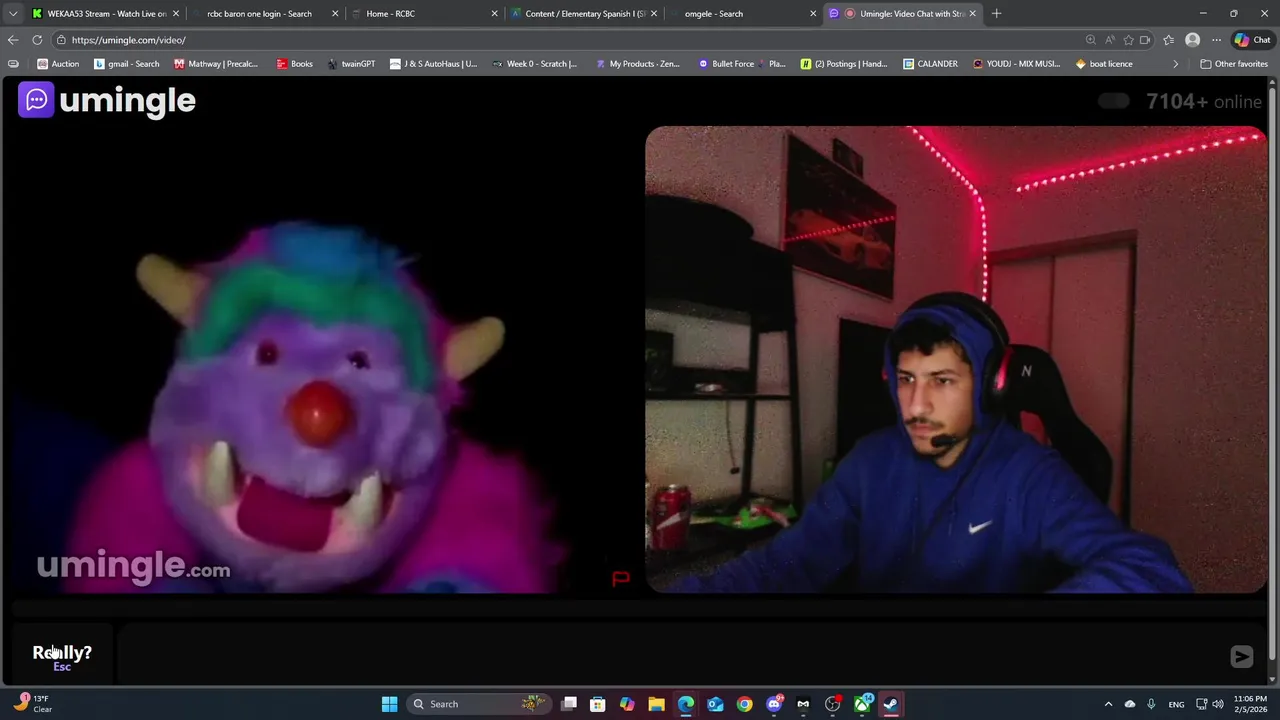Screen dimensions: 1280x720
Task: Open the weather widget showing 13°F Clear
Action: click(x=32, y=704)
